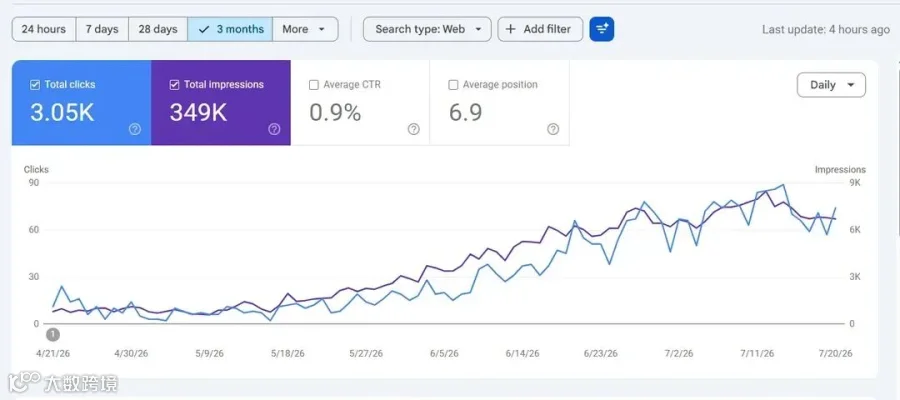Screen dimensions: 900x400
Task: Open help icon on Total clicks card
Action: point(135,129)
